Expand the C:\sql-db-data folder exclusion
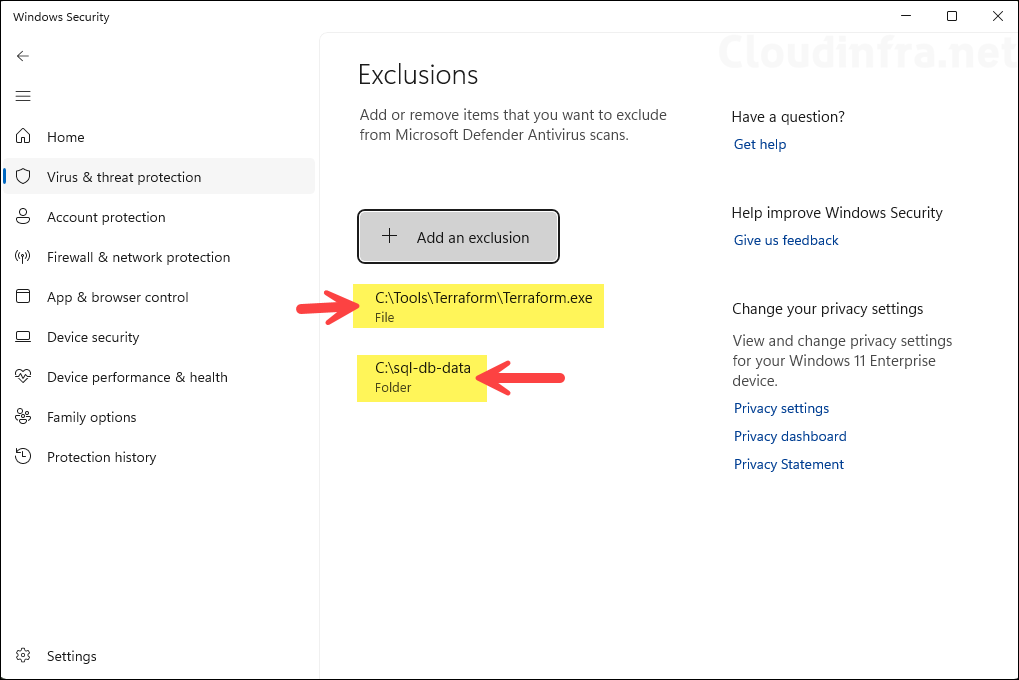 pyautogui.click(x=421, y=377)
